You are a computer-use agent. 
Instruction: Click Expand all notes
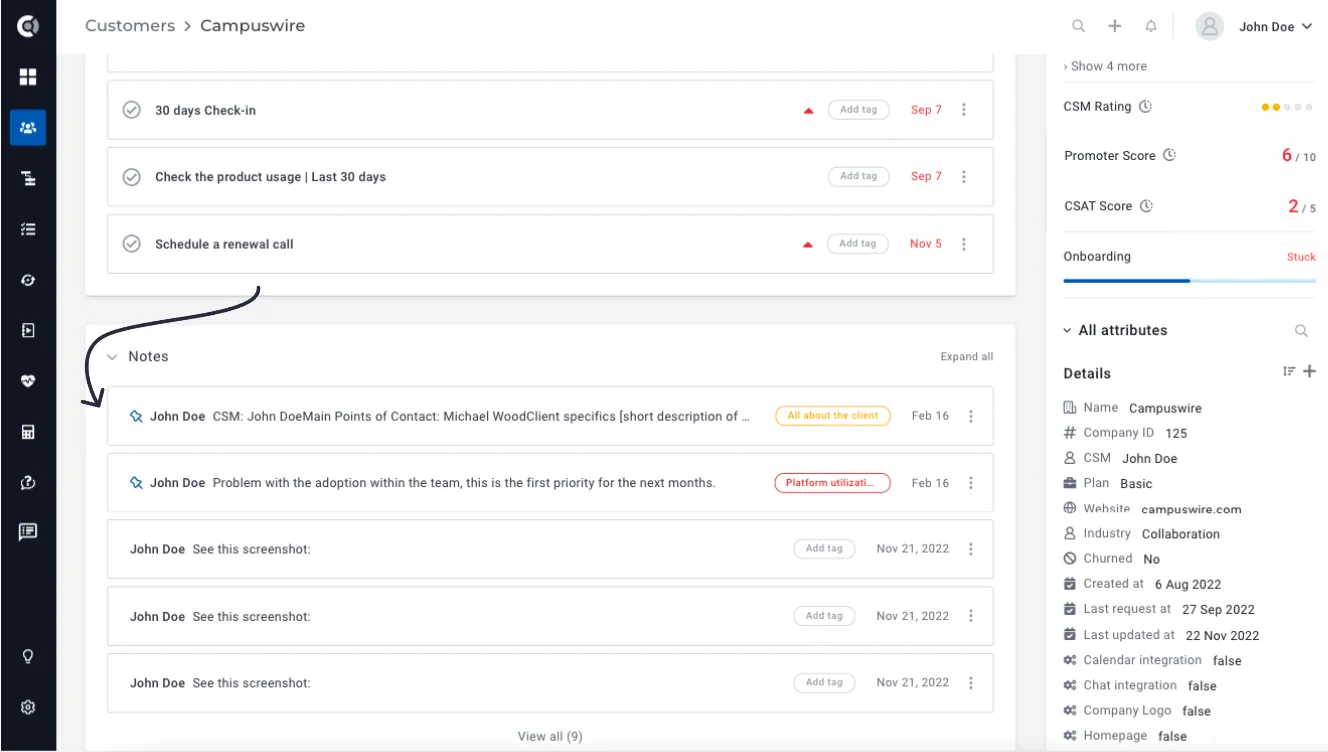[x=967, y=357]
